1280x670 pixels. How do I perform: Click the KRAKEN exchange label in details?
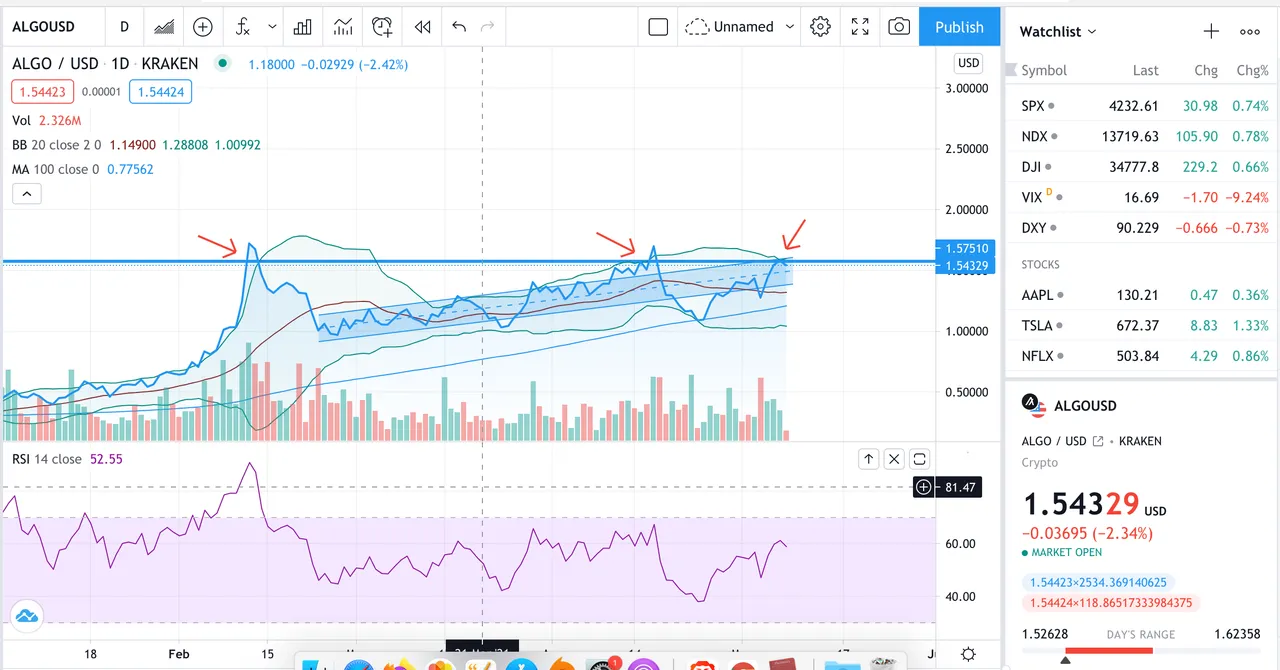coord(1140,441)
